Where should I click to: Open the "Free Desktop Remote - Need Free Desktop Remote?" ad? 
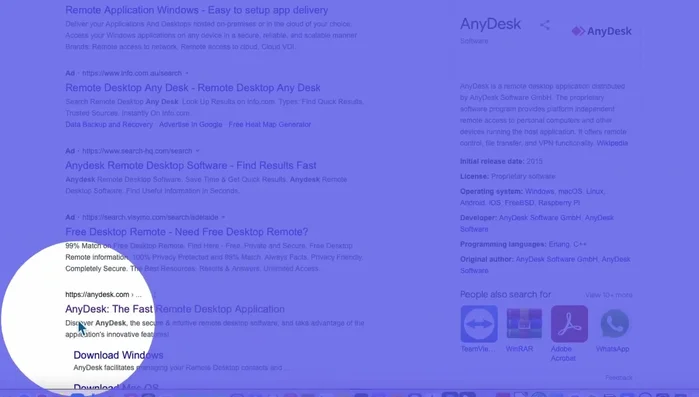coord(187,232)
